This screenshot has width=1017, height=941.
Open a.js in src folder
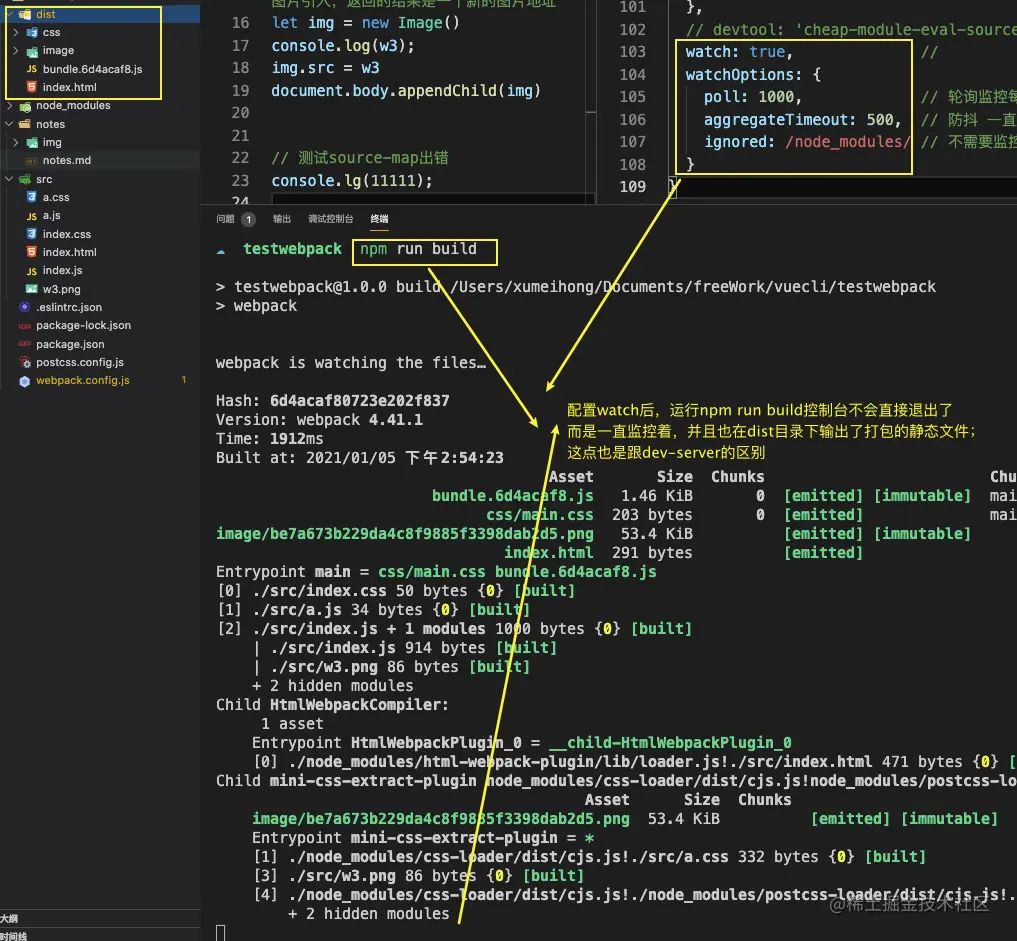click(51, 215)
